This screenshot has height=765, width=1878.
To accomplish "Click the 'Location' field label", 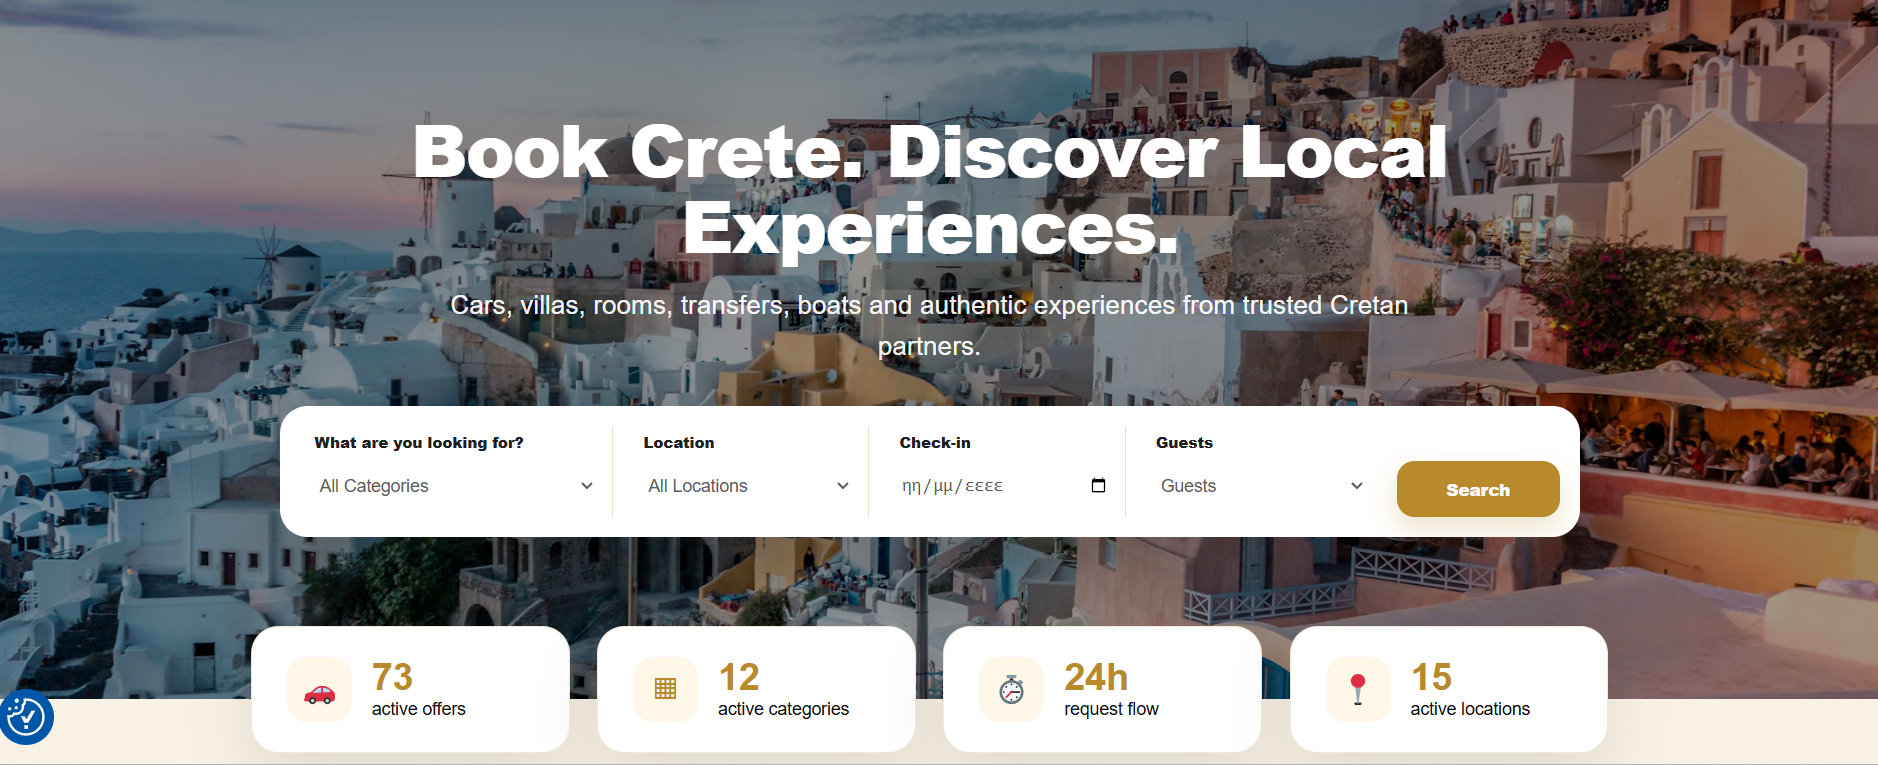I will pyautogui.click(x=679, y=442).
